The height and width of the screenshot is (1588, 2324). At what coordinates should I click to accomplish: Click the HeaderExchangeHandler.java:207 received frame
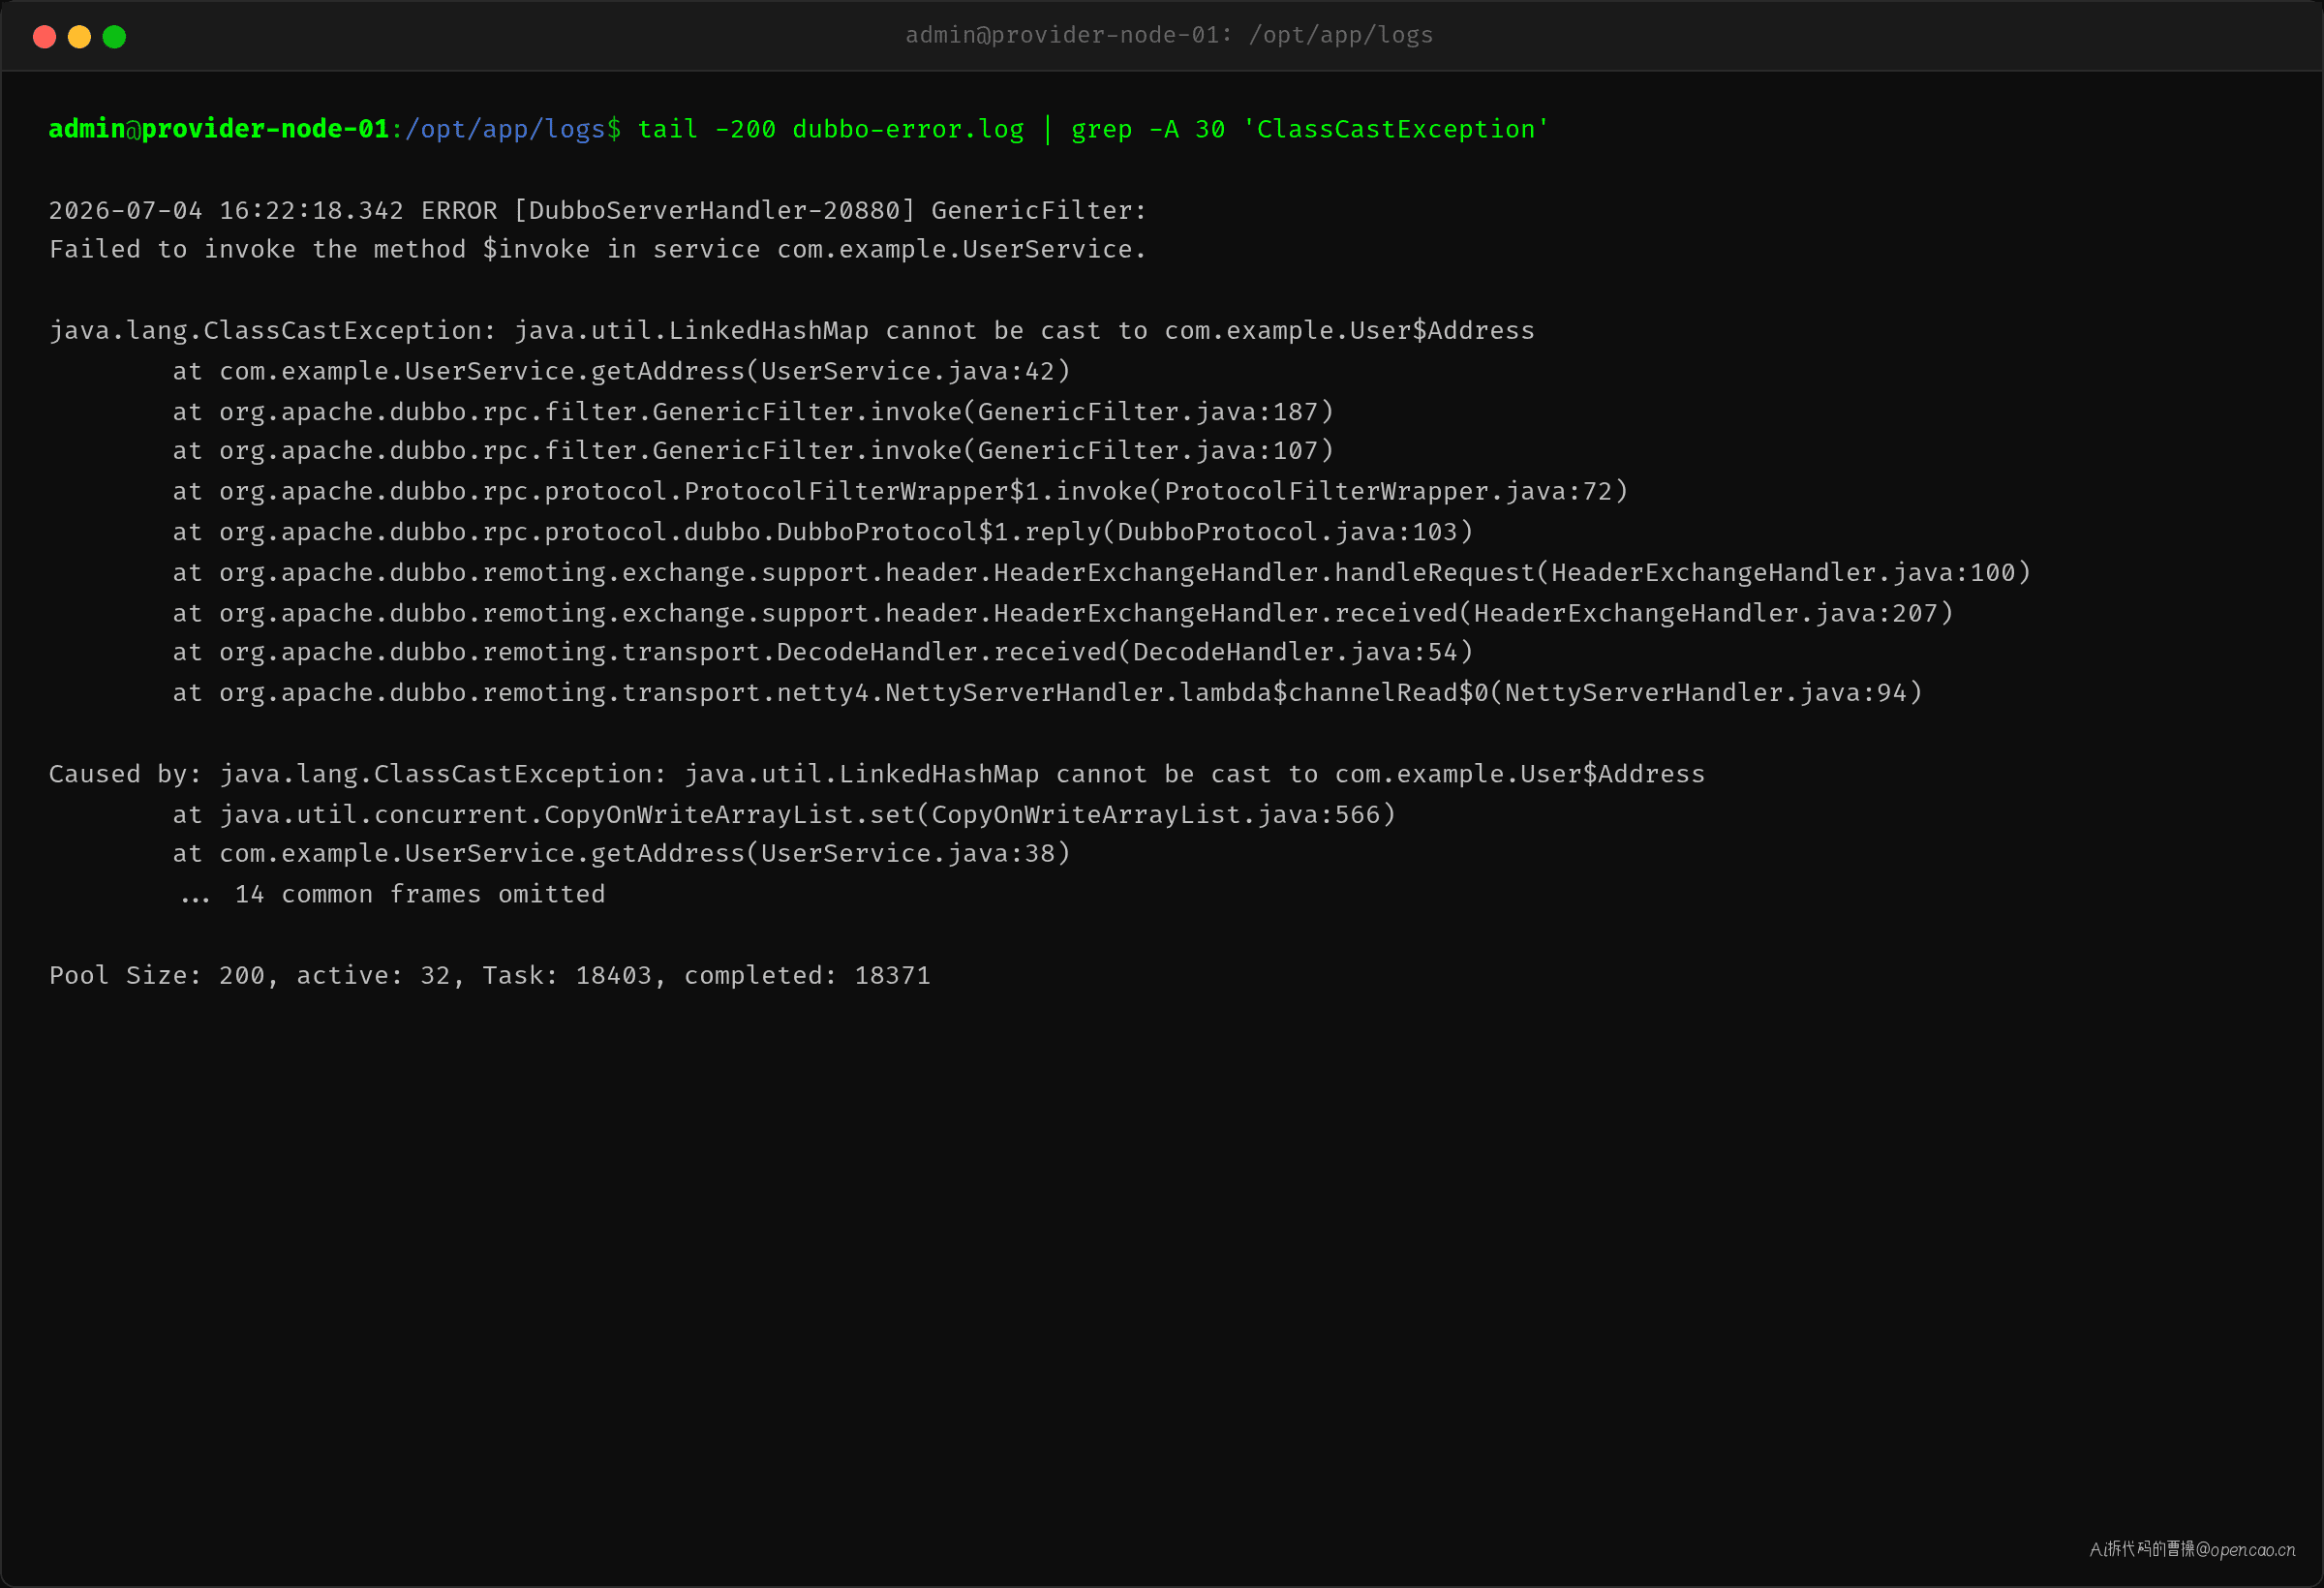click(1063, 614)
